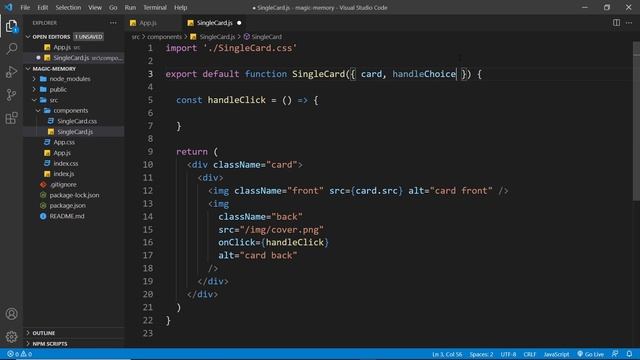Click UTF-8 encoding status item
The height and width of the screenshot is (360, 640).
coord(508,354)
